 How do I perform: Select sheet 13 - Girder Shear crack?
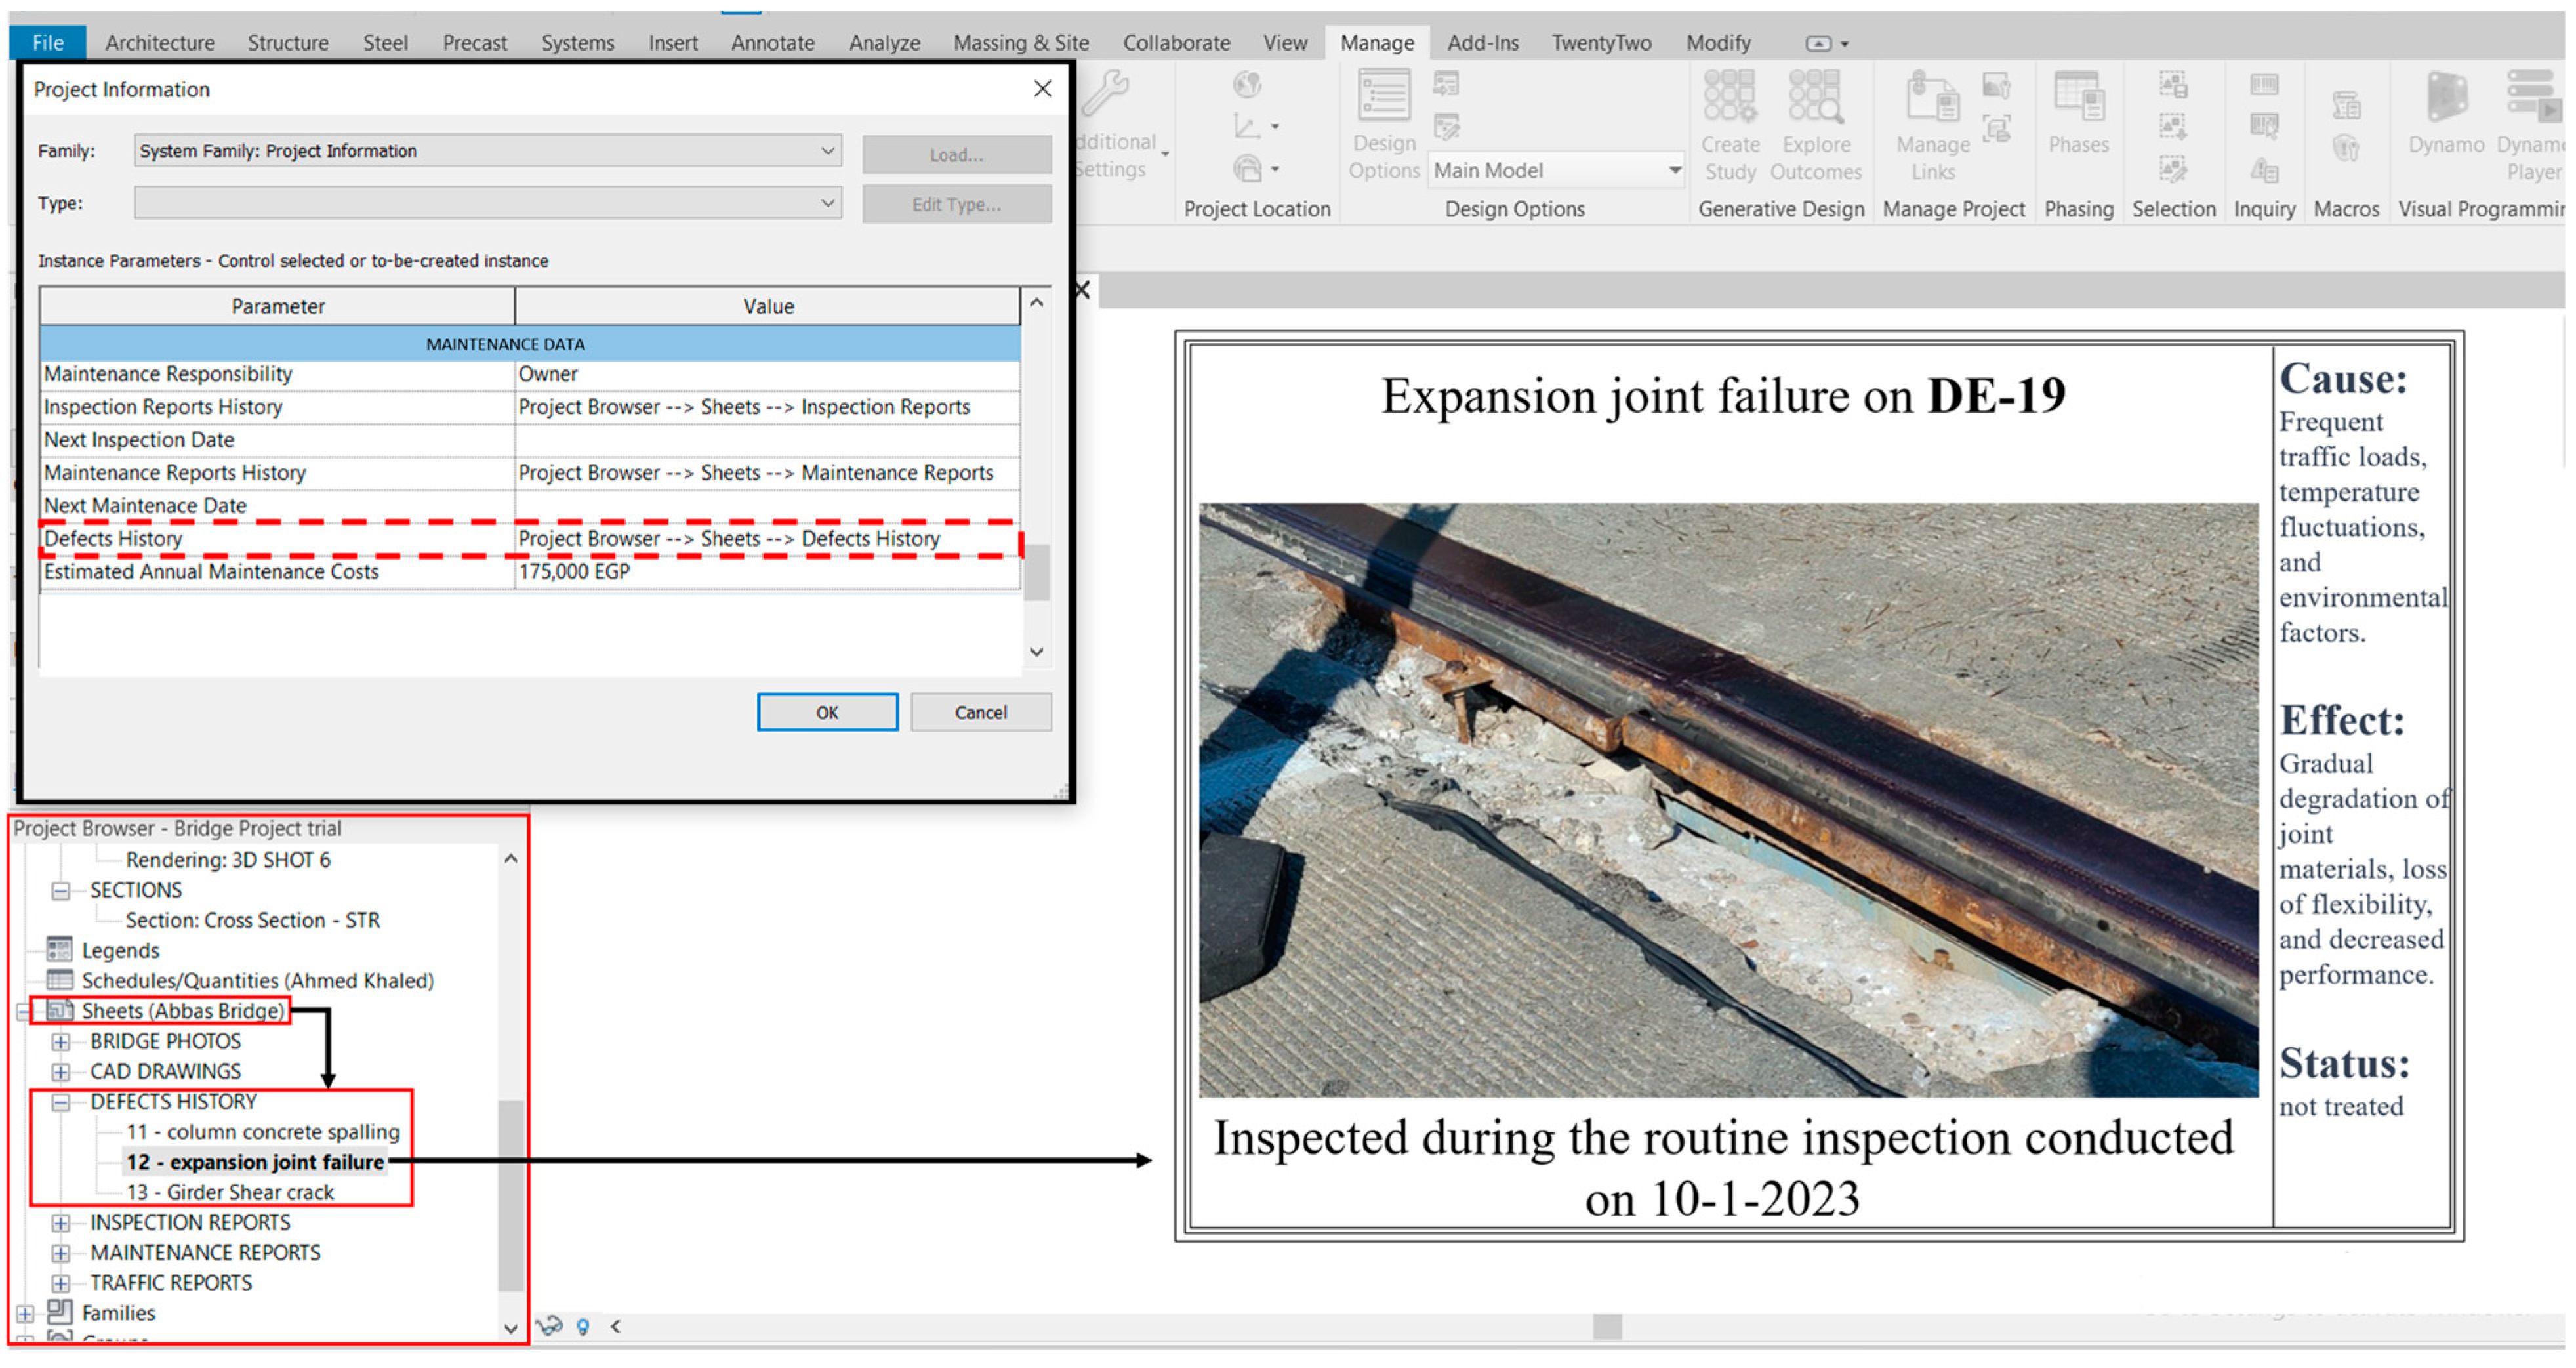pos(230,1192)
